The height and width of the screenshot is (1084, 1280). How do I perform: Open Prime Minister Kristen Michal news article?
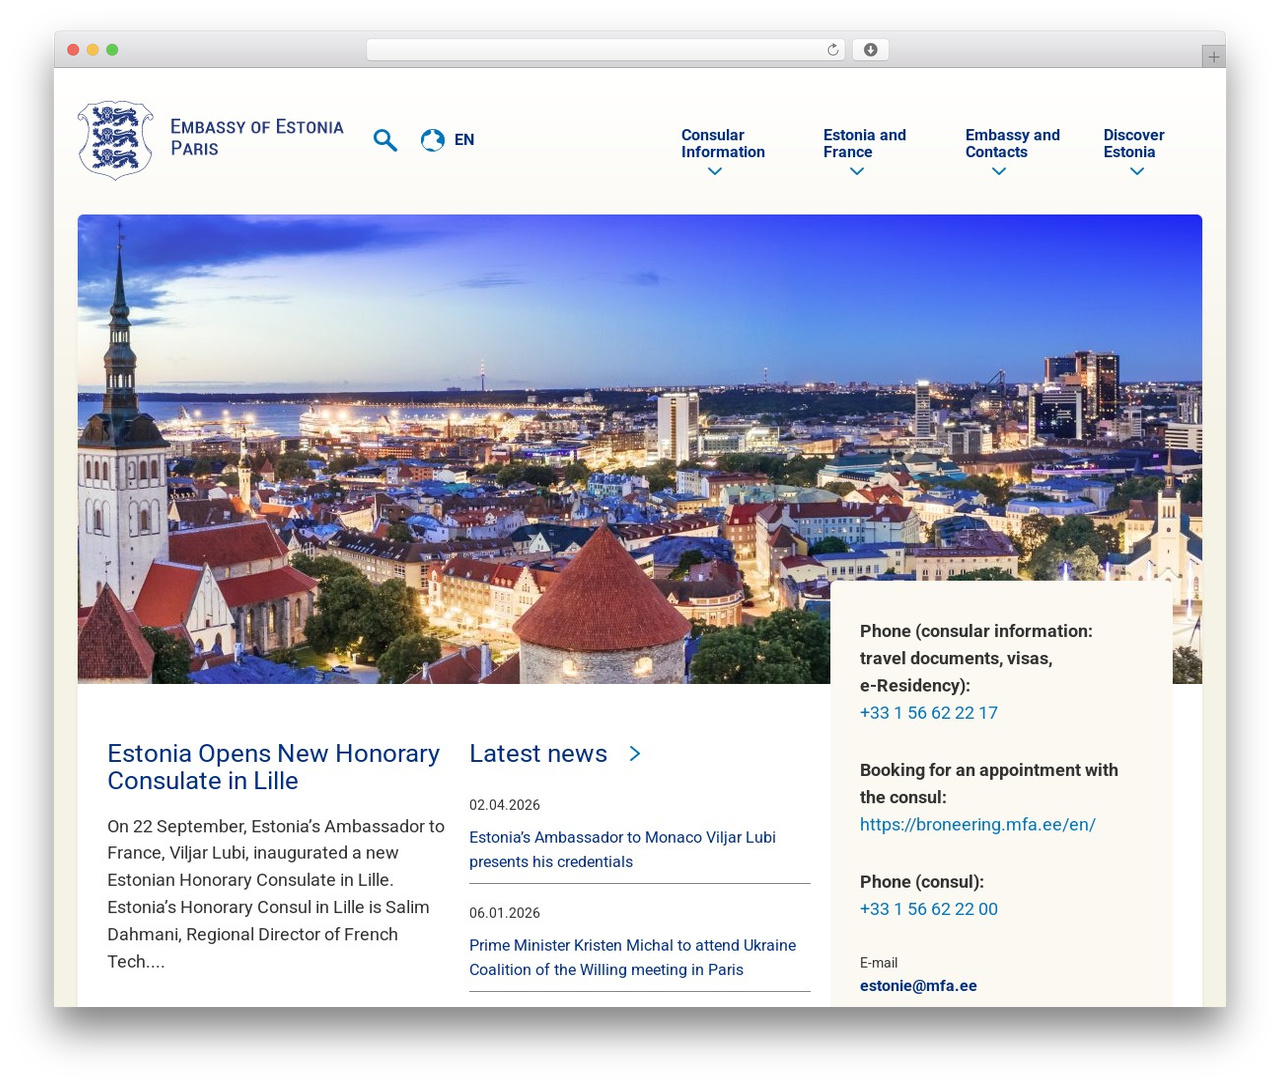[632, 957]
